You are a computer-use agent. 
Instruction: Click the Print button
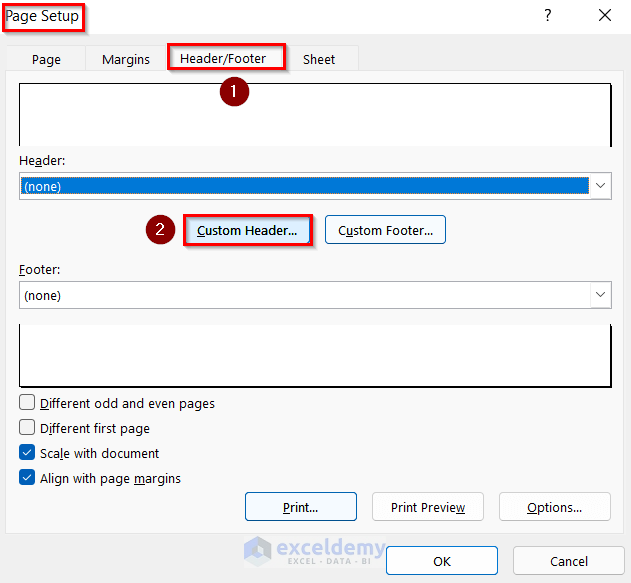coord(301,507)
